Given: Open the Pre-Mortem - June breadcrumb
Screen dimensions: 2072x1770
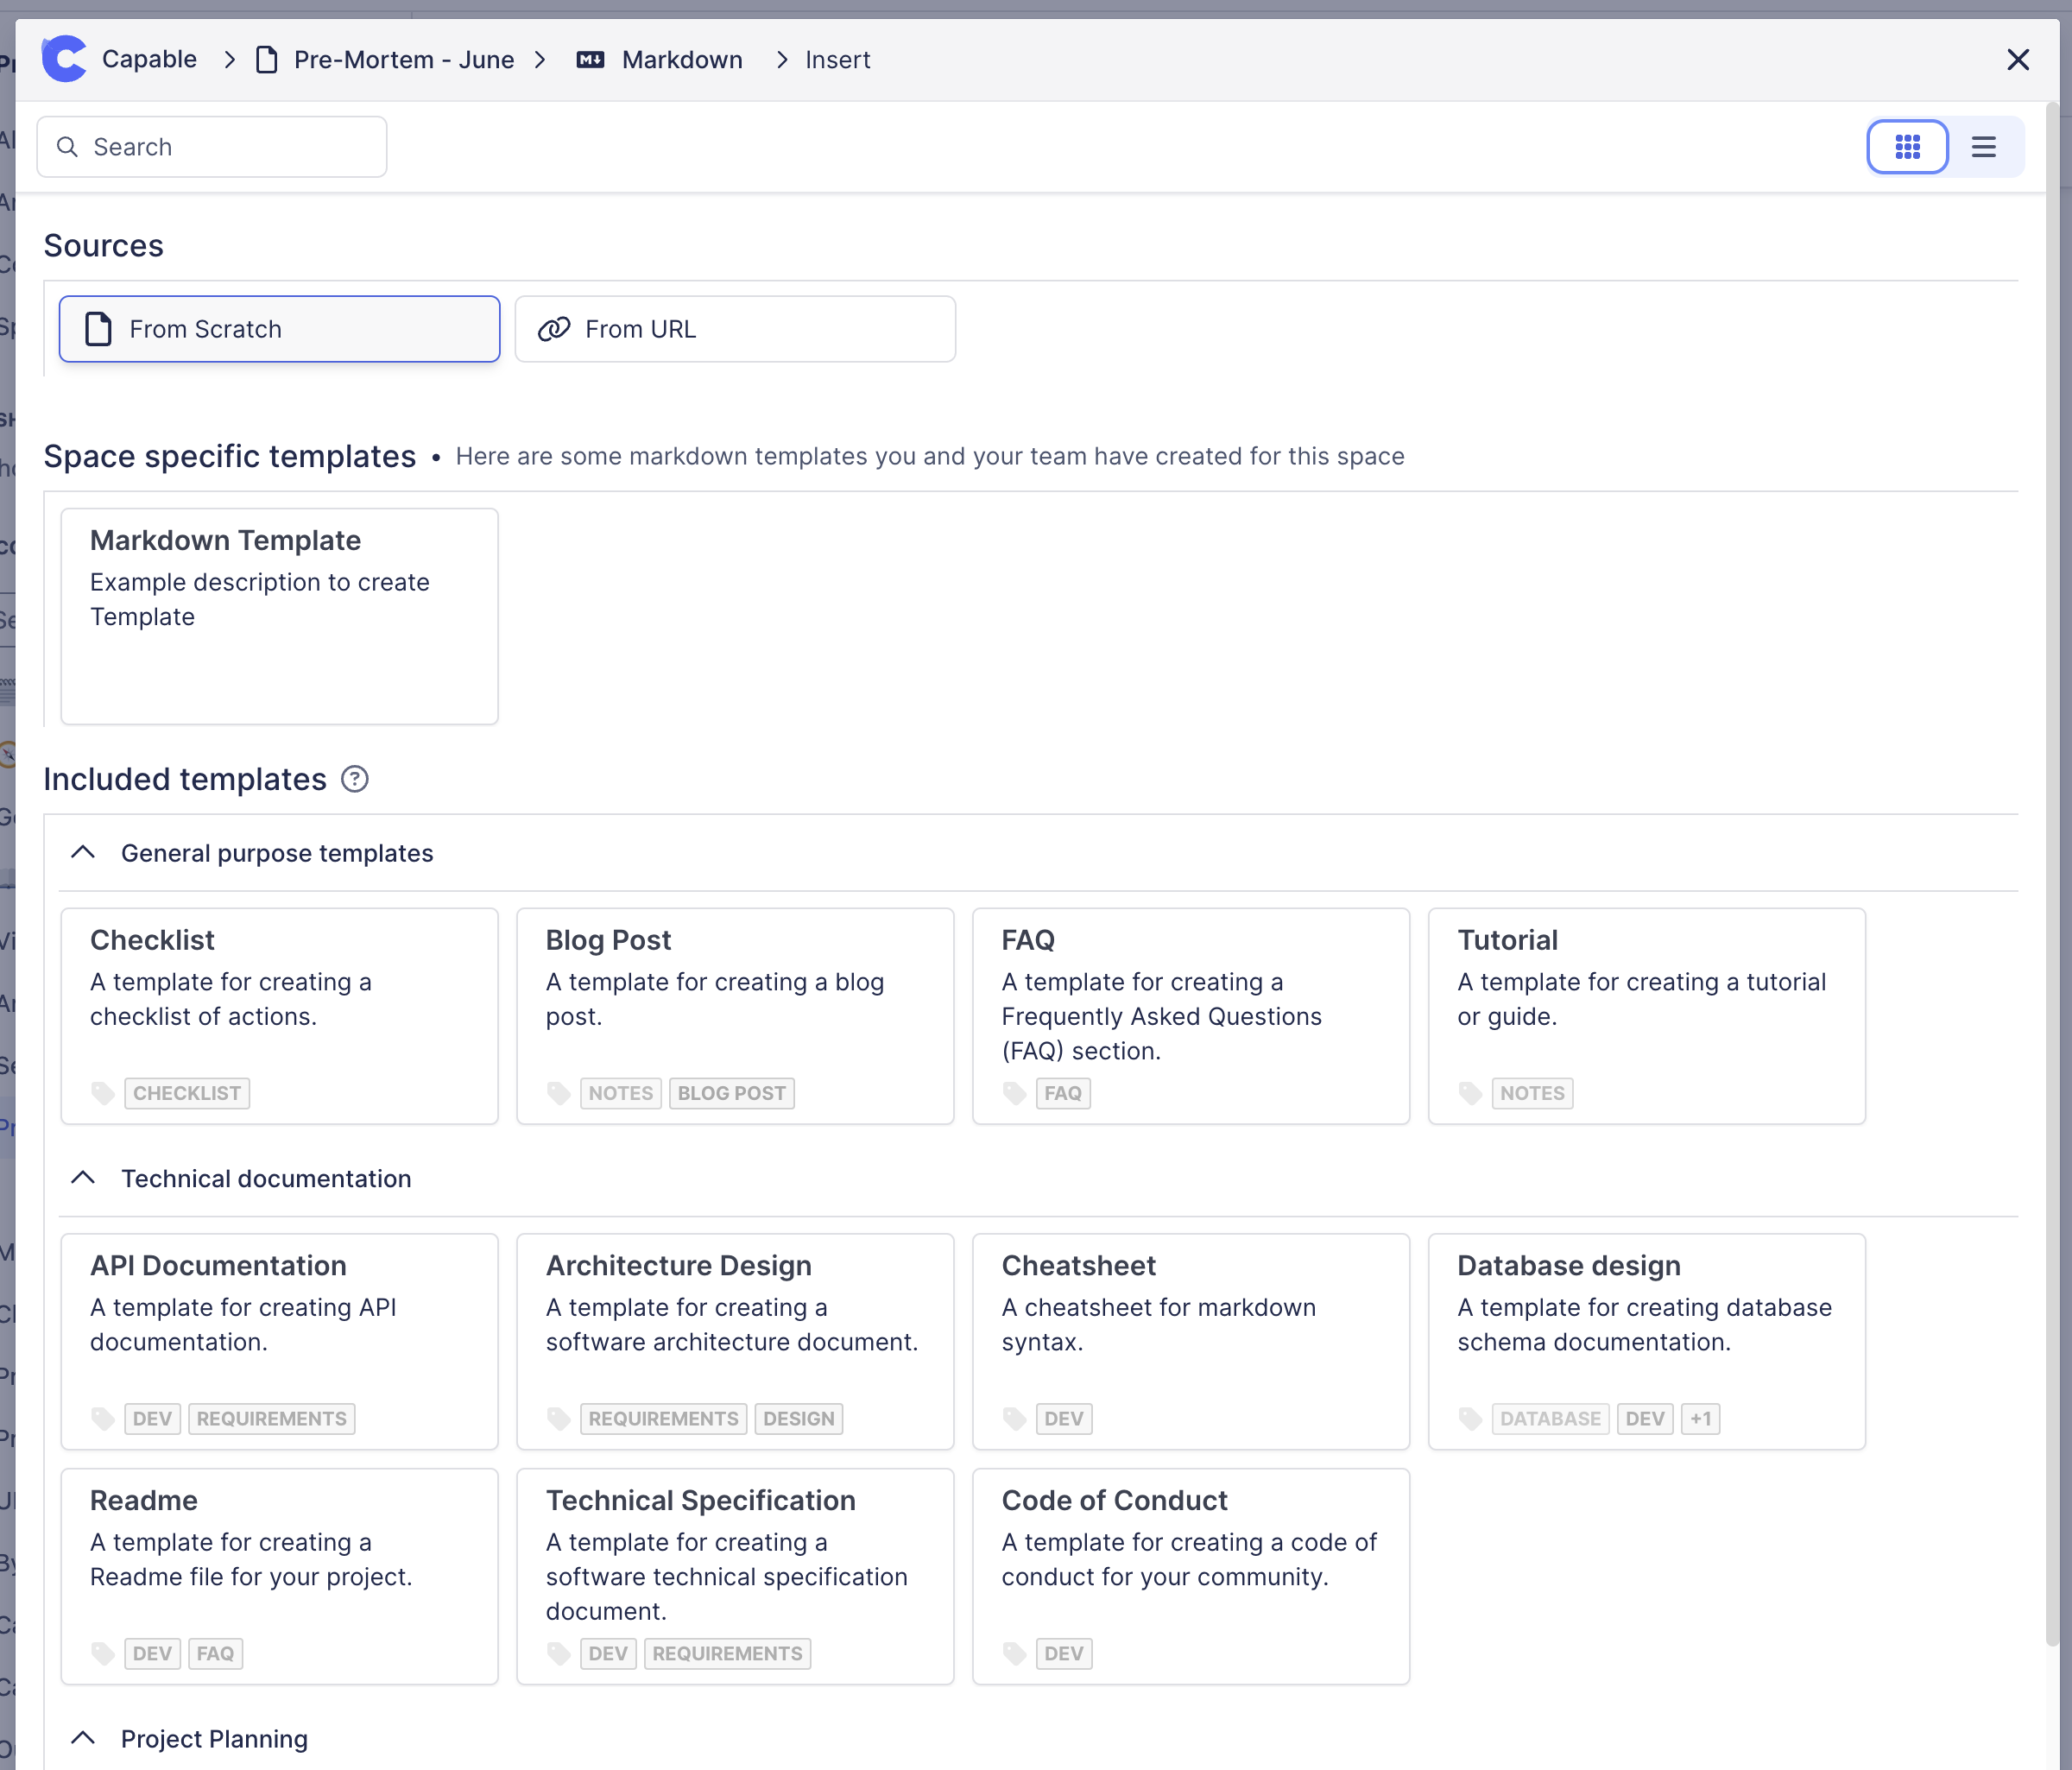Looking at the screenshot, I should pos(404,60).
